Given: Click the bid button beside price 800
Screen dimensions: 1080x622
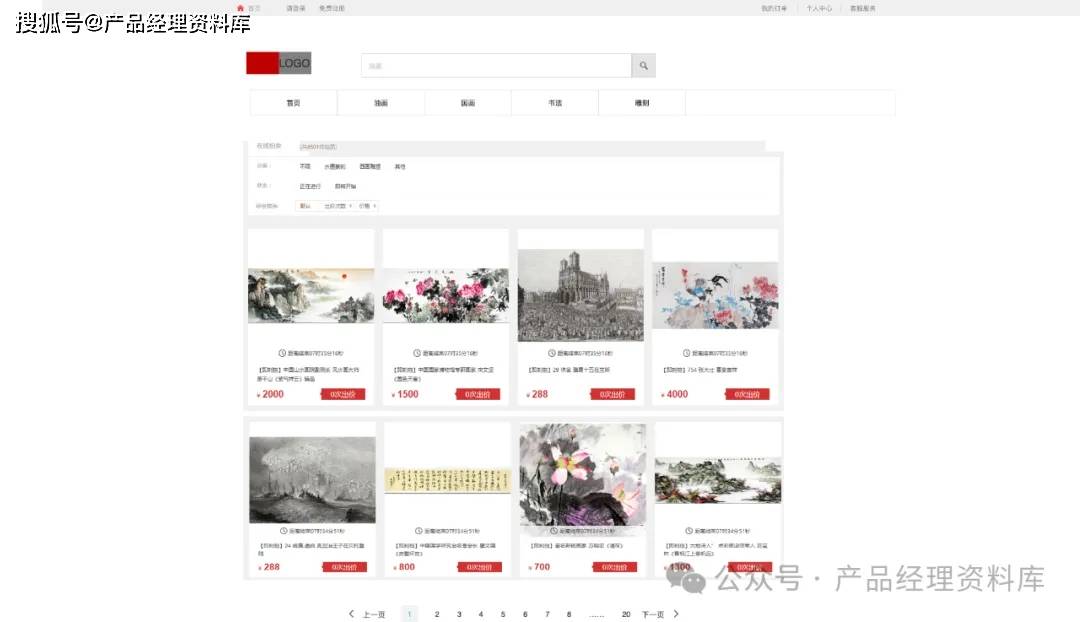Looking at the screenshot, I should pyautogui.click(x=479, y=567).
